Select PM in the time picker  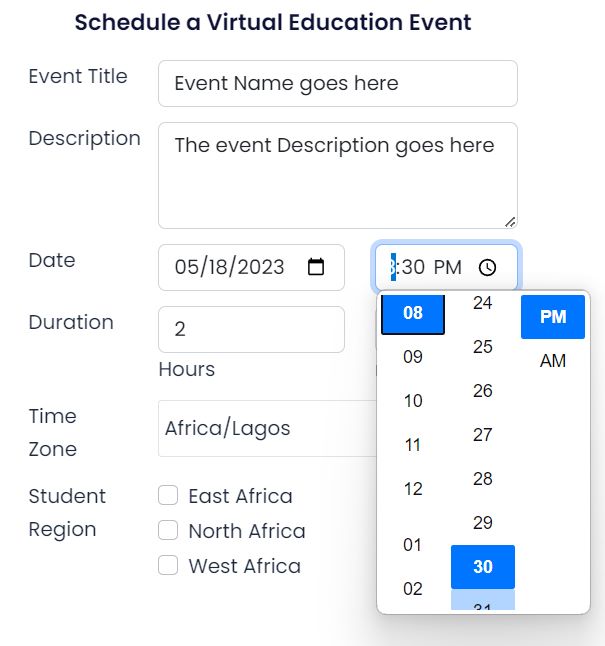552,317
